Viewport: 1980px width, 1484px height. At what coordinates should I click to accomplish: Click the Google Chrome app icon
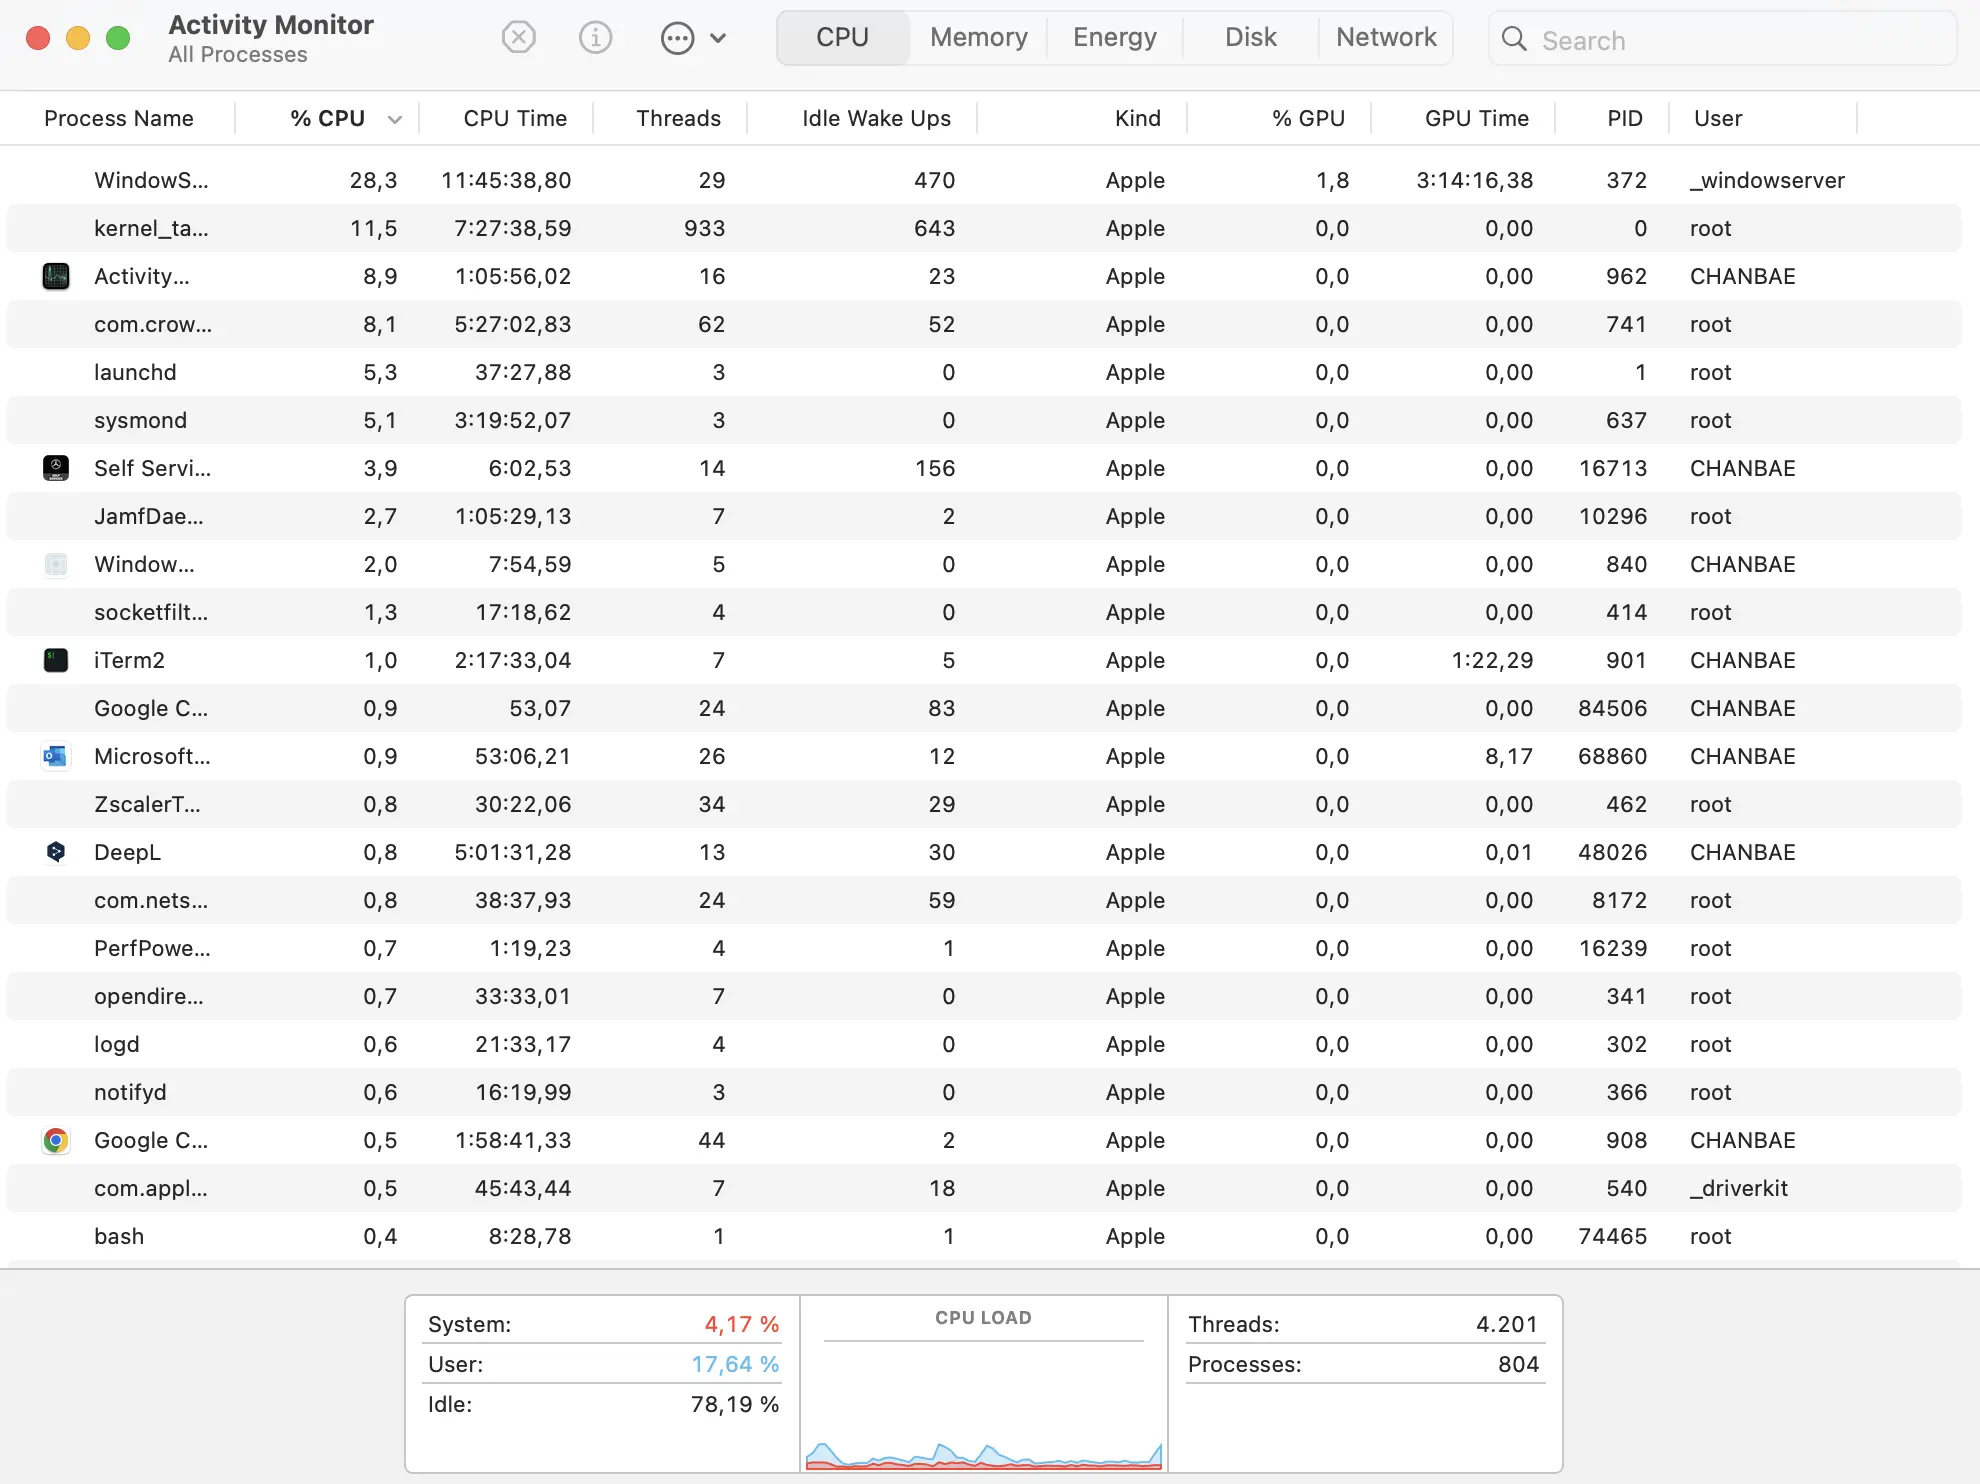56,1140
